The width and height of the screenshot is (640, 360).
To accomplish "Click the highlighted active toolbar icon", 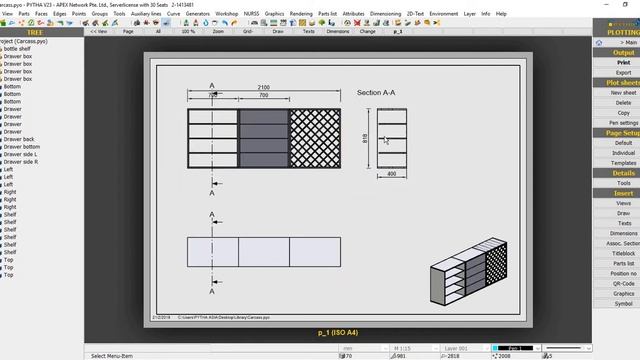I will [166, 23].
